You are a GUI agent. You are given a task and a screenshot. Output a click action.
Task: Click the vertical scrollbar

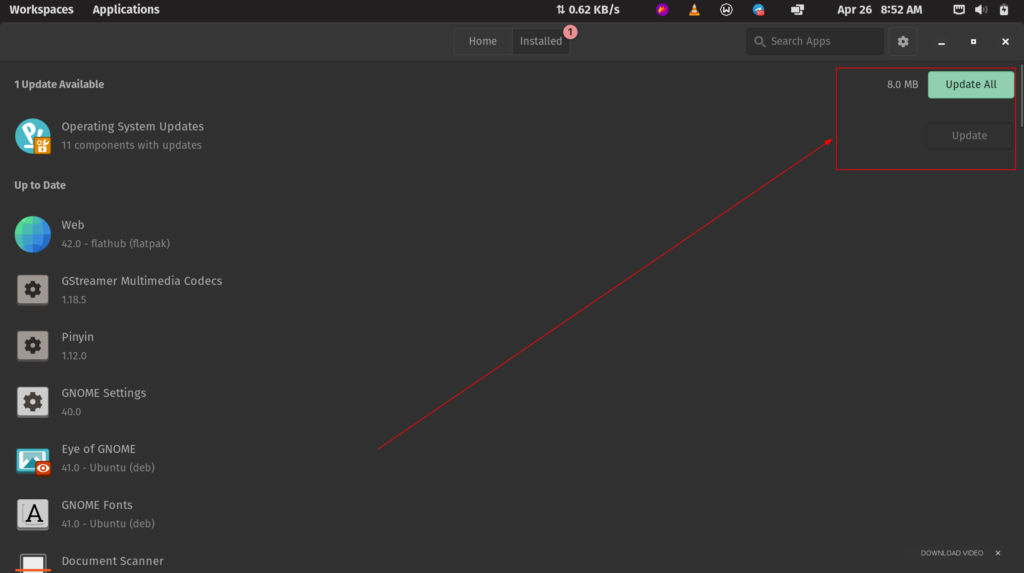tap(1021, 95)
